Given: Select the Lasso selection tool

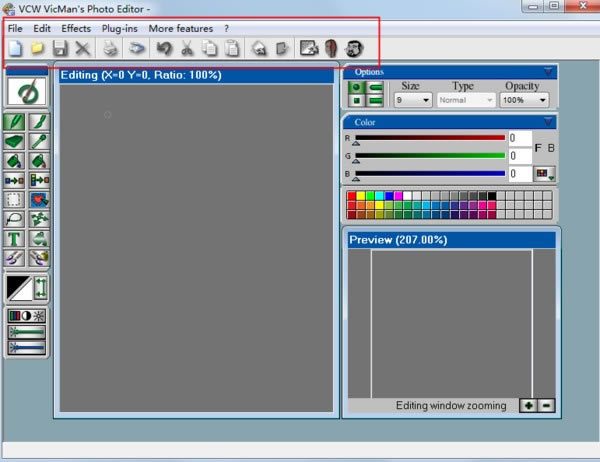Looking at the screenshot, I should coord(14,219).
